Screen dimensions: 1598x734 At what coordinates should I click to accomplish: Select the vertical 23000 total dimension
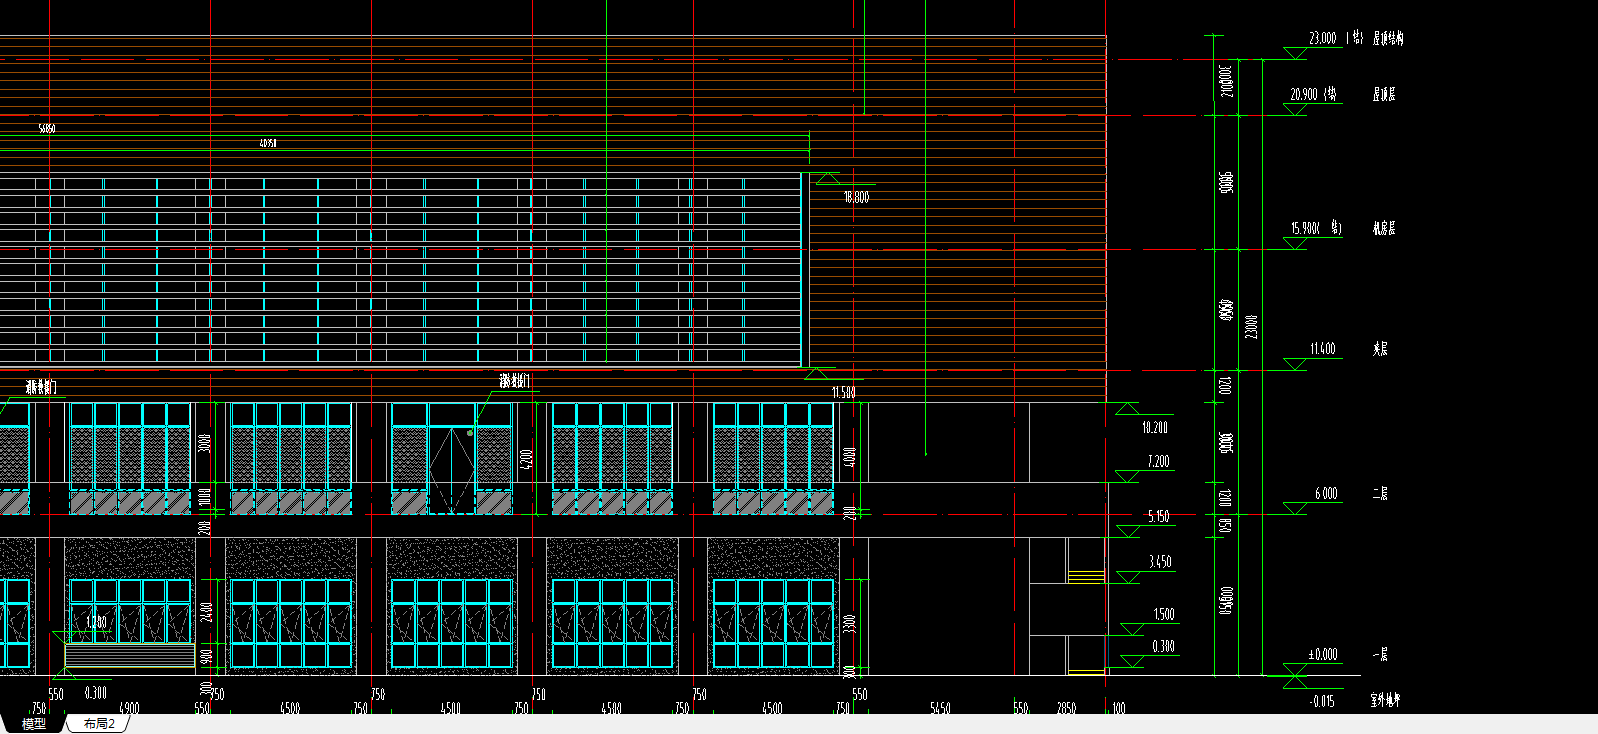coord(1251,327)
